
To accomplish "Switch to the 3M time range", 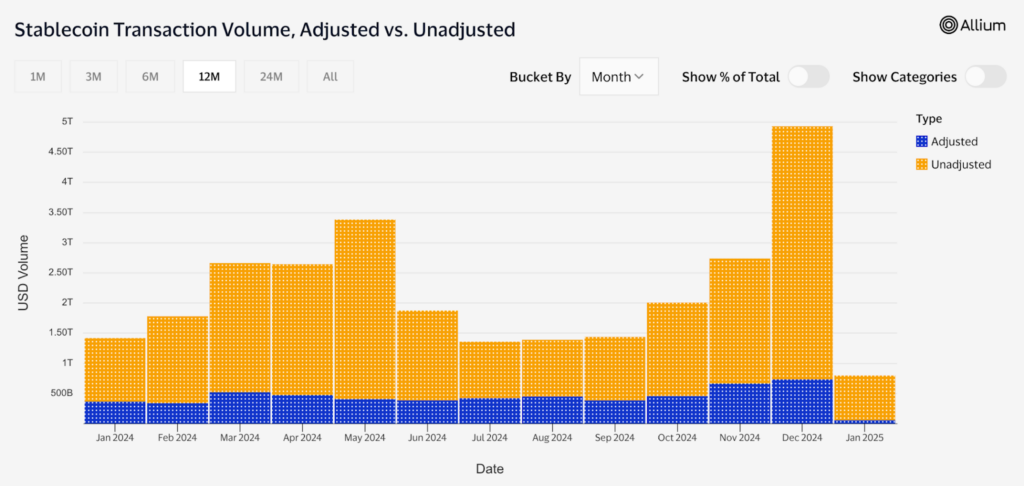I will tap(94, 77).
